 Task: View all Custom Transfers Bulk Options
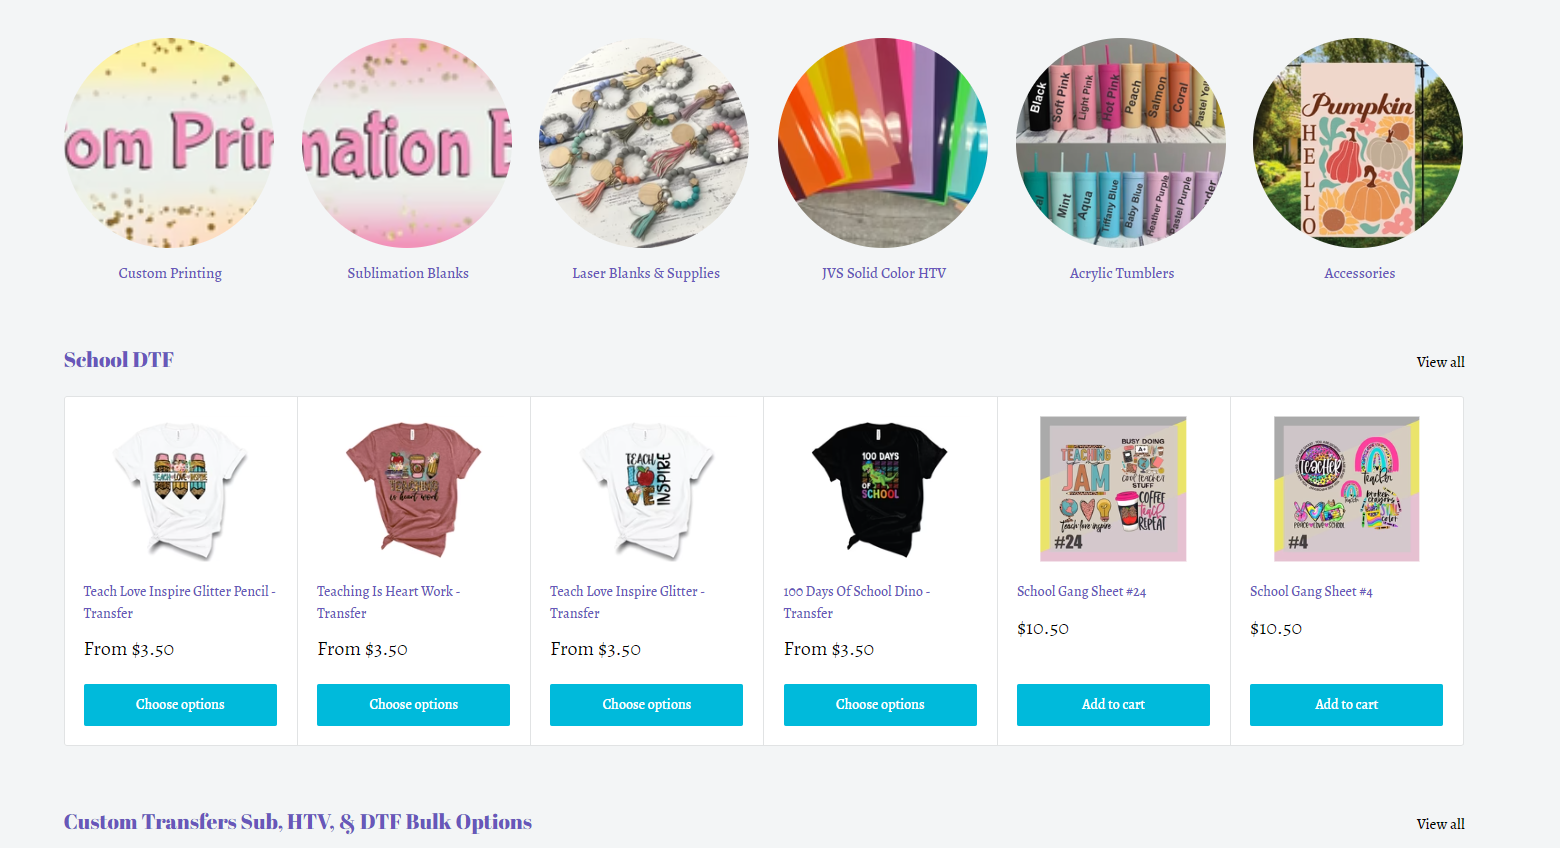click(1440, 824)
